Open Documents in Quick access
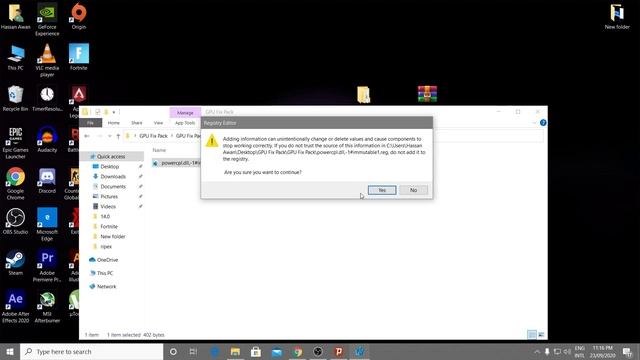640x360 pixels. pyautogui.click(x=113, y=187)
